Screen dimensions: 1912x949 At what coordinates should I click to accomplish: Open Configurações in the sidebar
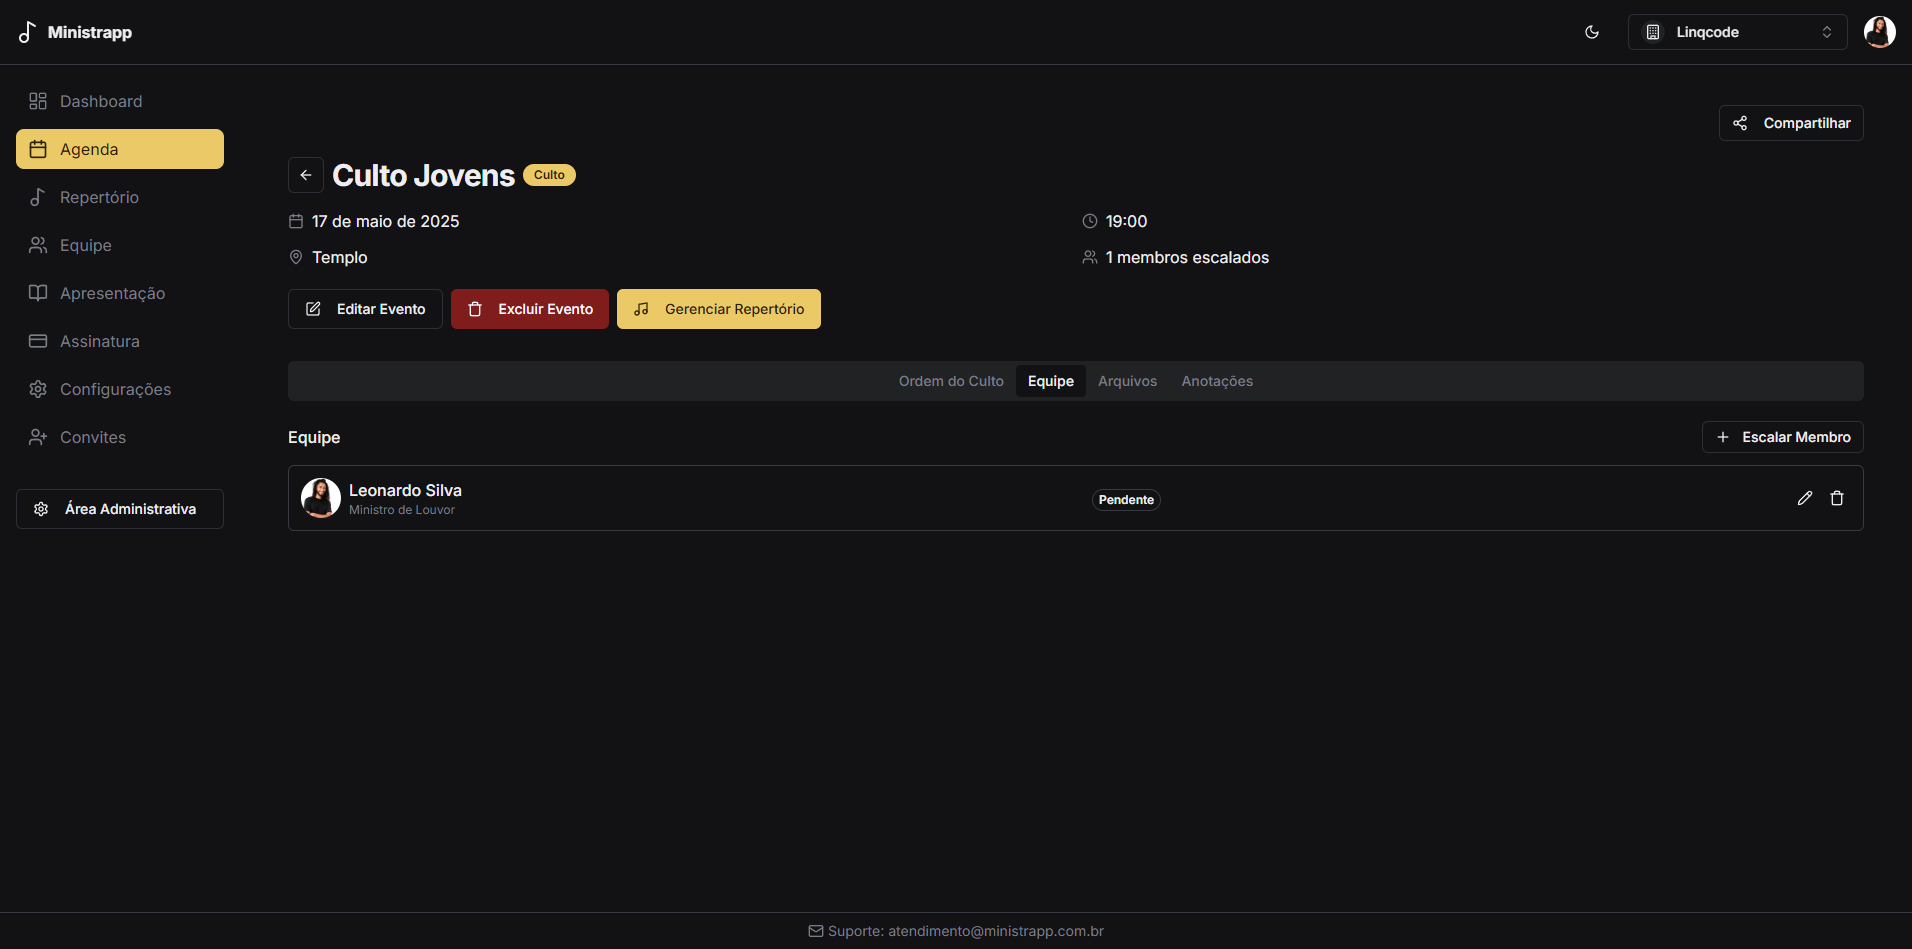coord(115,389)
